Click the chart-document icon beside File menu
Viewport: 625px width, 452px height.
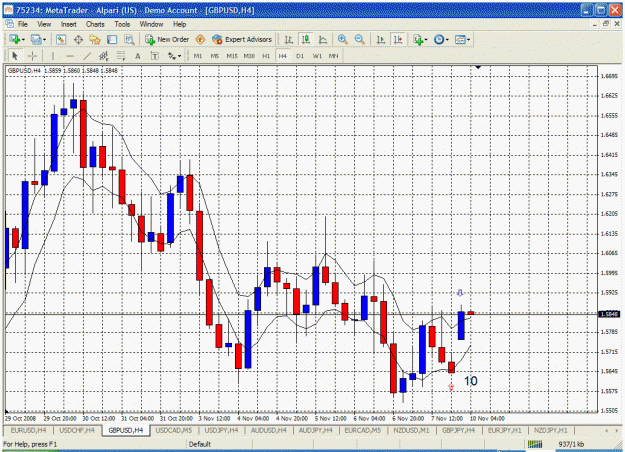click(10, 24)
